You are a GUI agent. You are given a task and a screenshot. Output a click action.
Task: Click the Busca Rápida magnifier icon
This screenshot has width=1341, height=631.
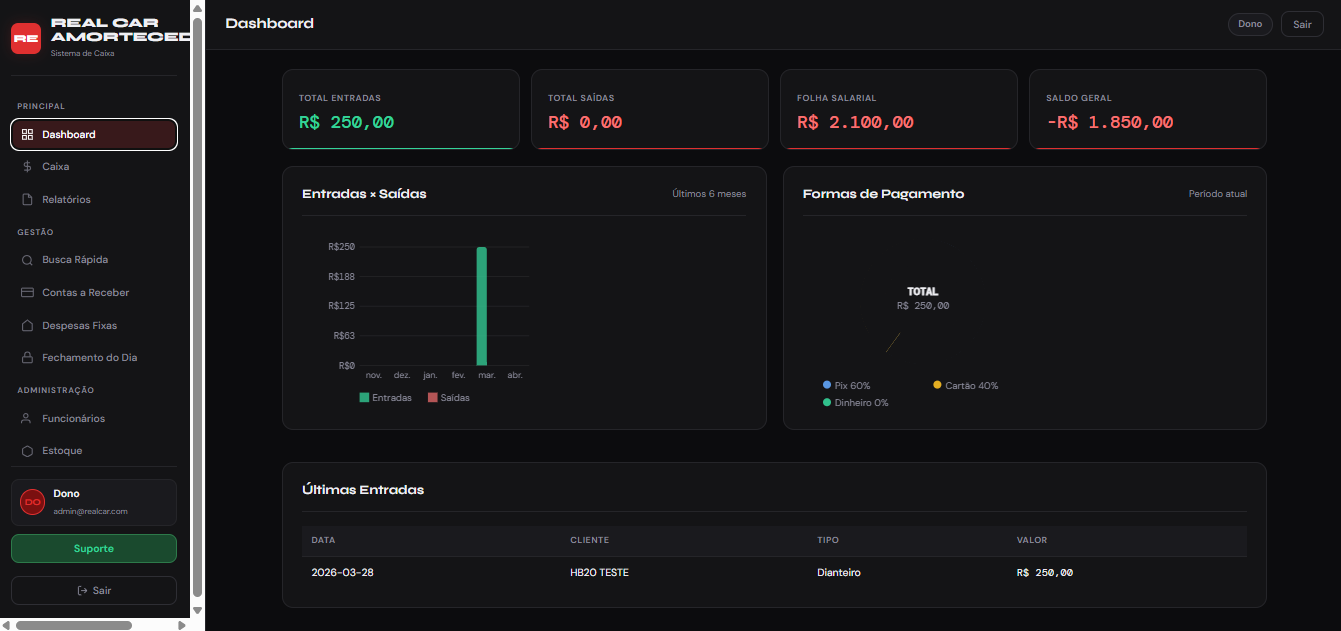pos(28,260)
